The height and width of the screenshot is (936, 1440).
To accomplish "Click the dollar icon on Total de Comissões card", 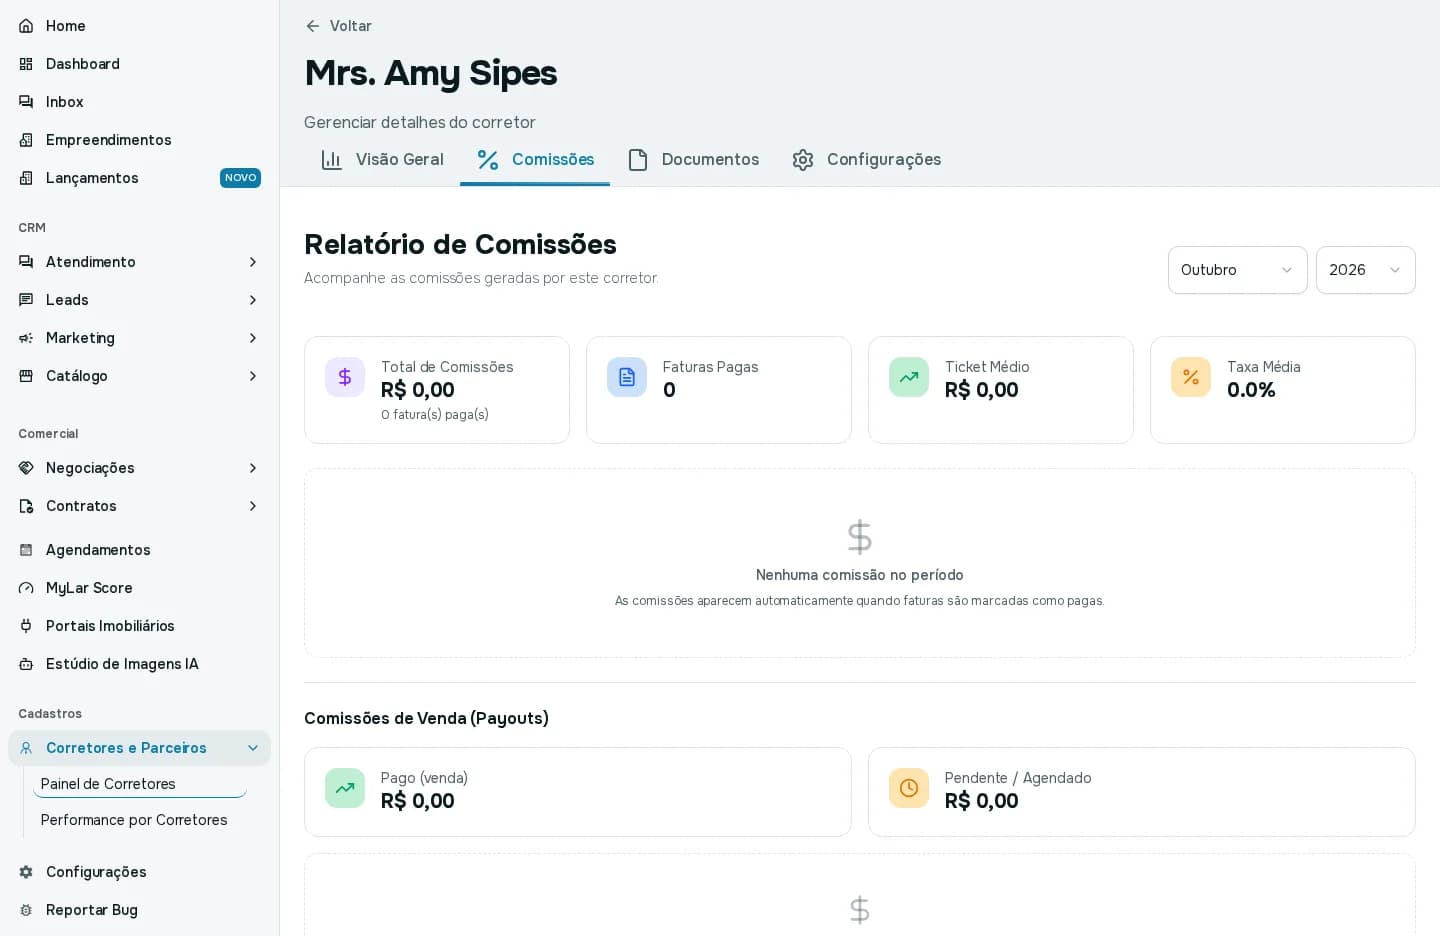I will tap(345, 377).
